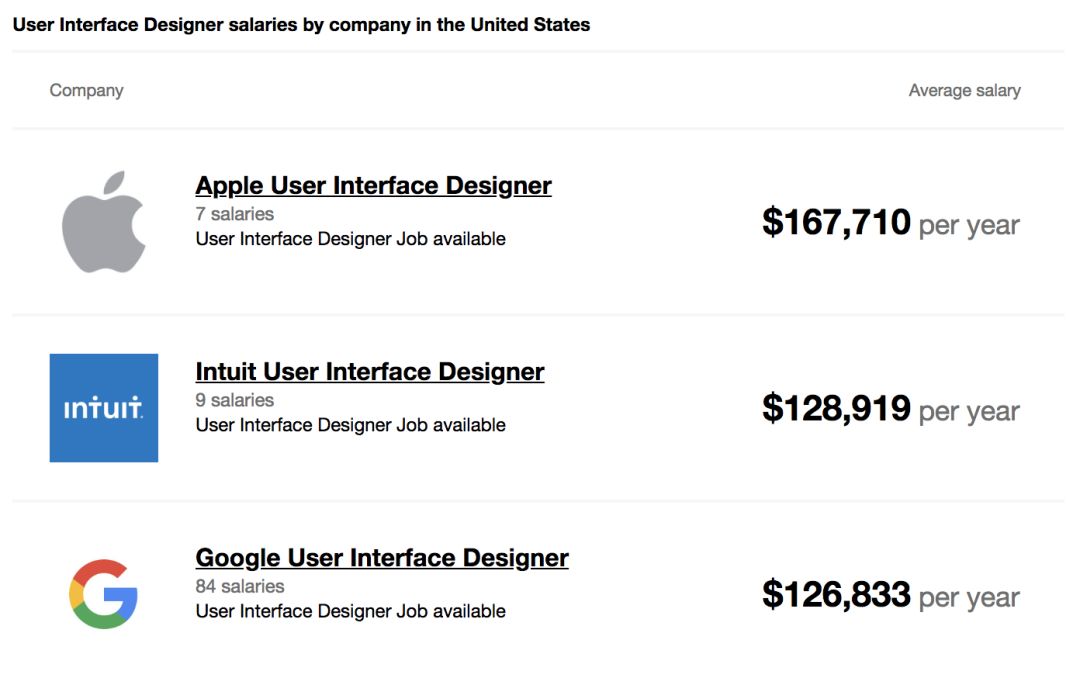Image resolution: width=1080 pixels, height=678 pixels.
Task: Click the Average salary column header
Action: click(964, 91)
